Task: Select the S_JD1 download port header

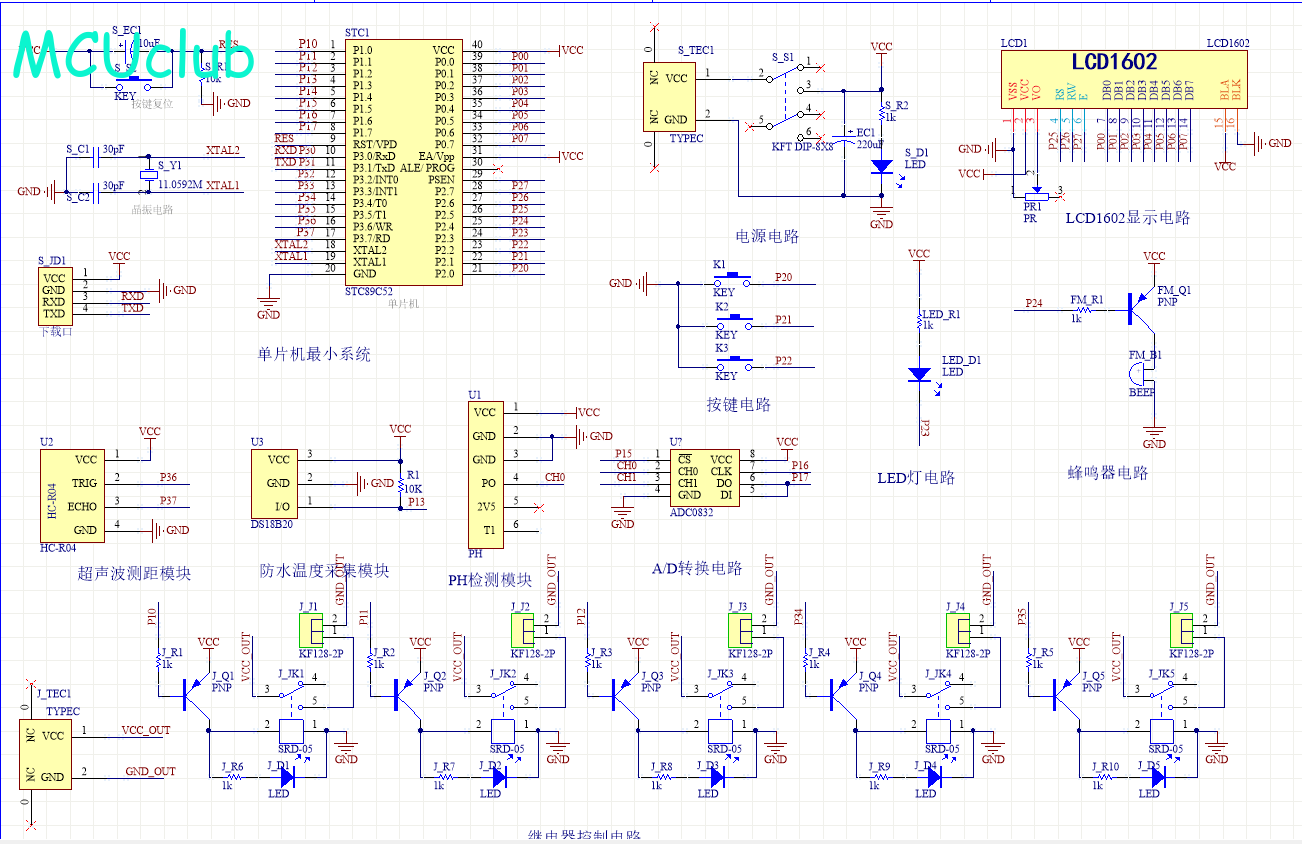Action: coord(54,295)
